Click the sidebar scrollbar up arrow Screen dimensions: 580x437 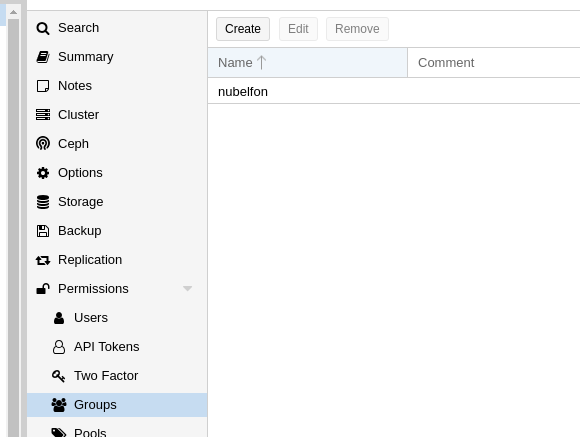coord(13,12)
